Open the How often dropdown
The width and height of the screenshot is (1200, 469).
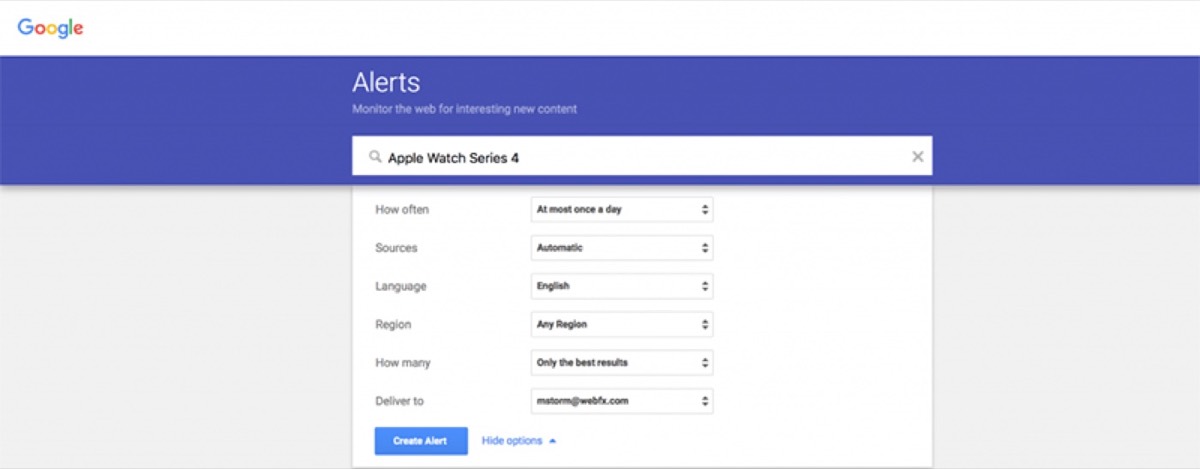(x=621, y=210)
